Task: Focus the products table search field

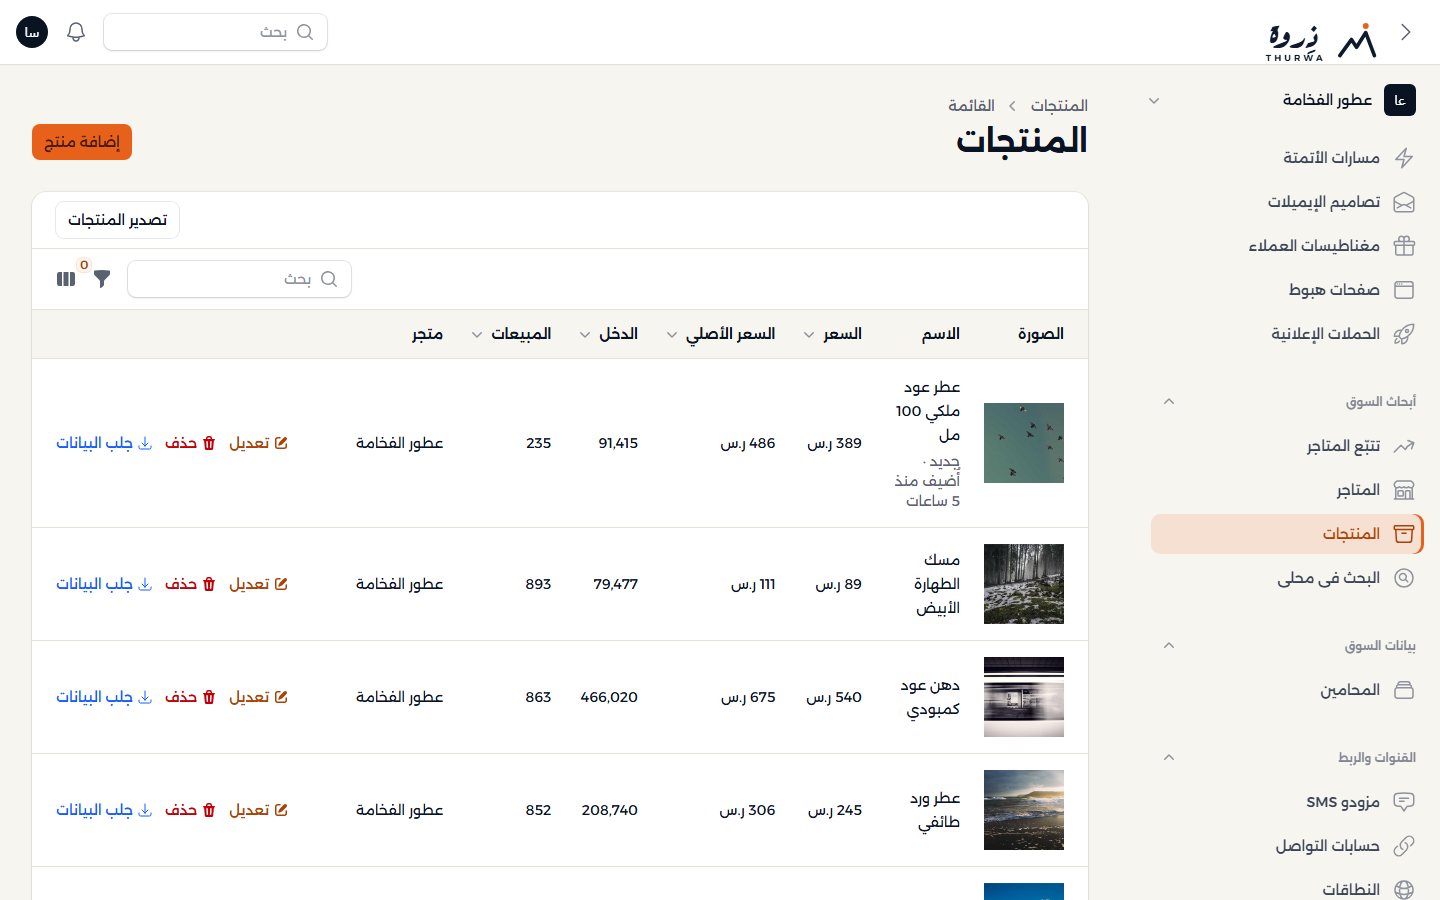Action: [x=239, y=279]
